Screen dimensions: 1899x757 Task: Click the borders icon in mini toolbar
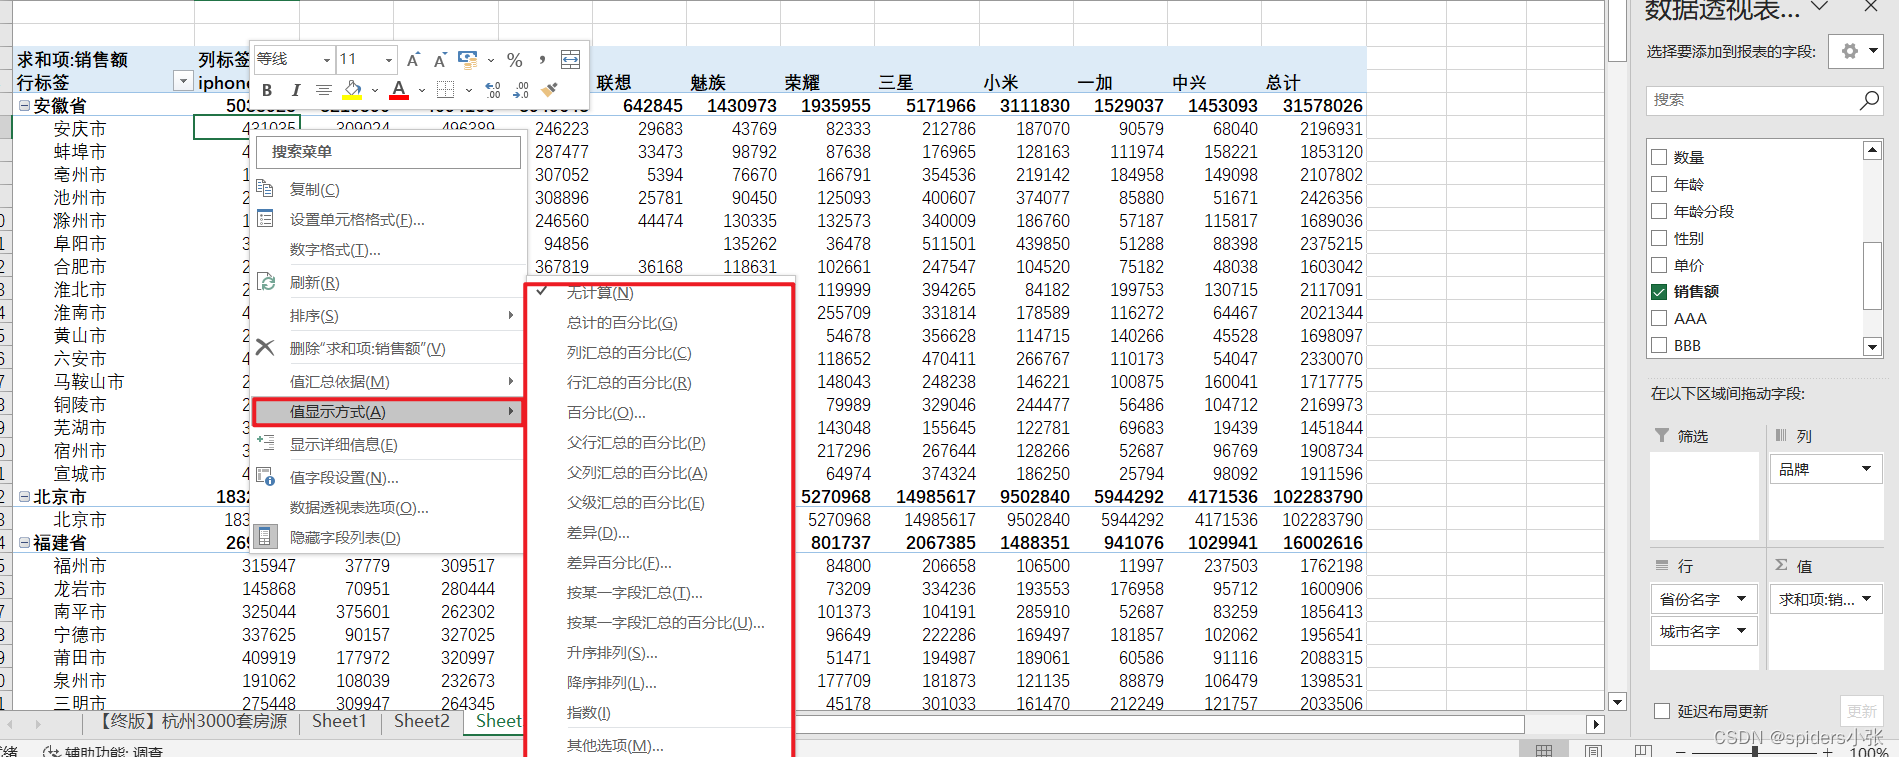[446, 90]
